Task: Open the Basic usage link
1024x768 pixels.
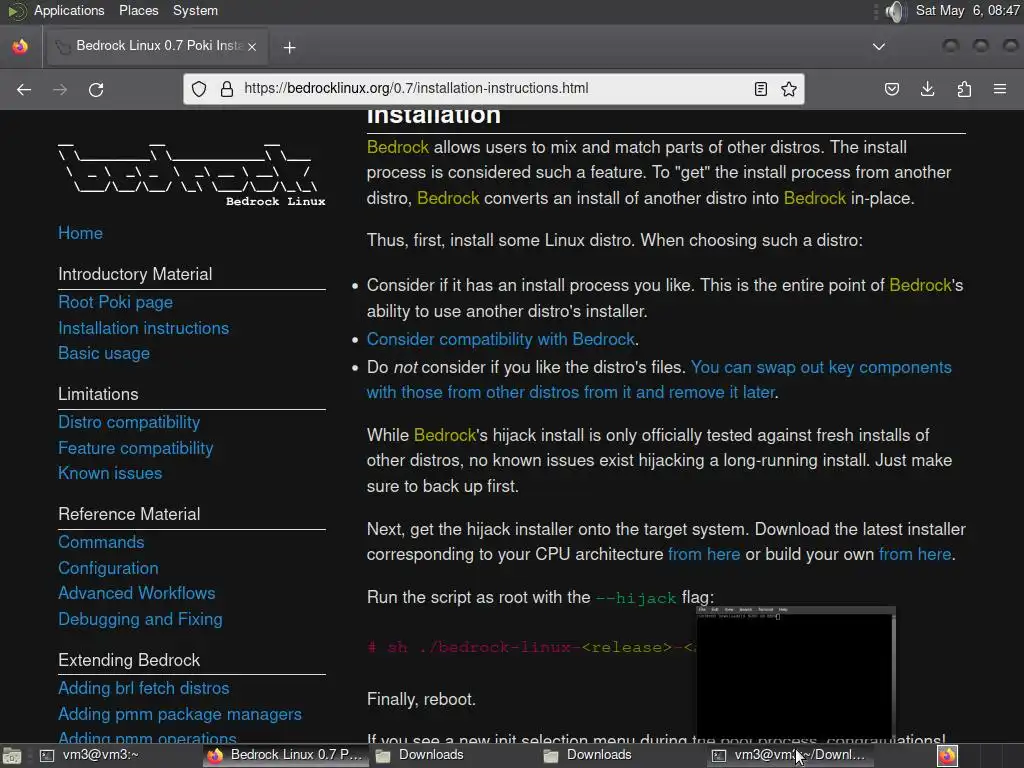Action: [104, 353]
